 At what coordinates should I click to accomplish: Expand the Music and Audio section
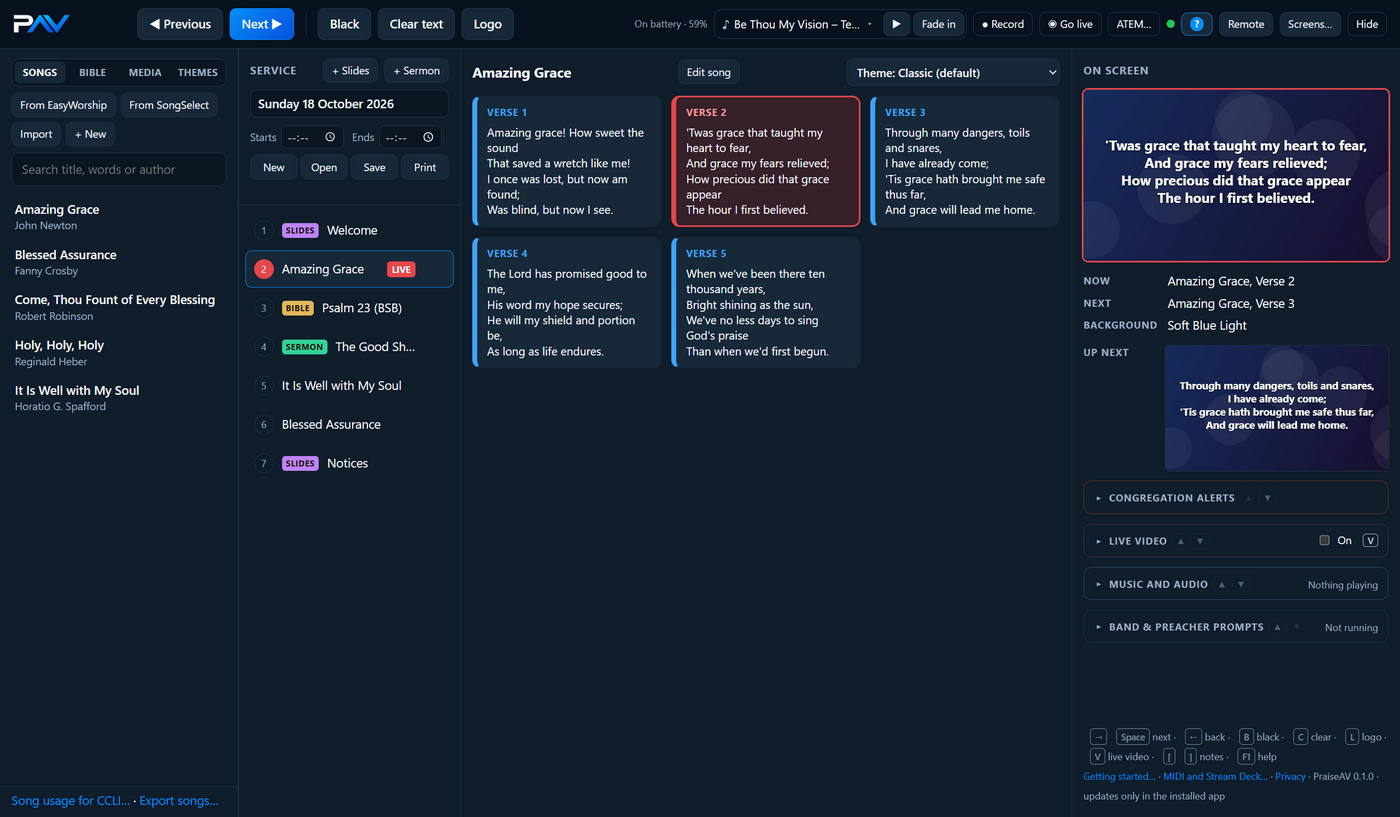pyautogui.click(x=1158, y=584)
